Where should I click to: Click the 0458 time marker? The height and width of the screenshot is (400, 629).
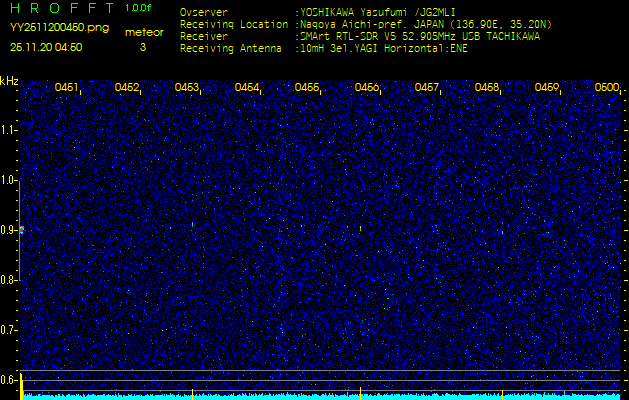[x=487, y=88]
